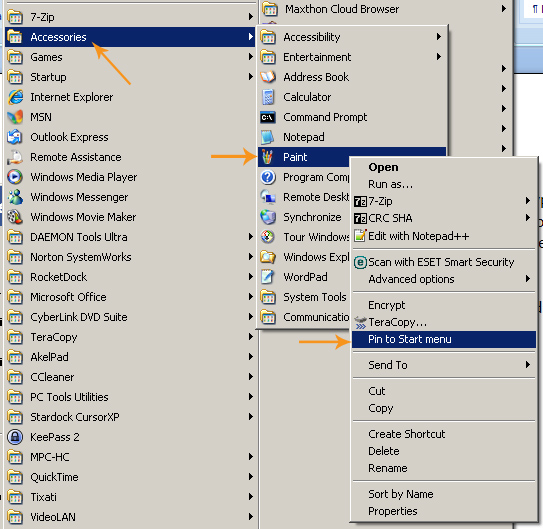The image size is (543, 529).
Task: Expand the Send To submenu arrow
Action: (527, 365)
